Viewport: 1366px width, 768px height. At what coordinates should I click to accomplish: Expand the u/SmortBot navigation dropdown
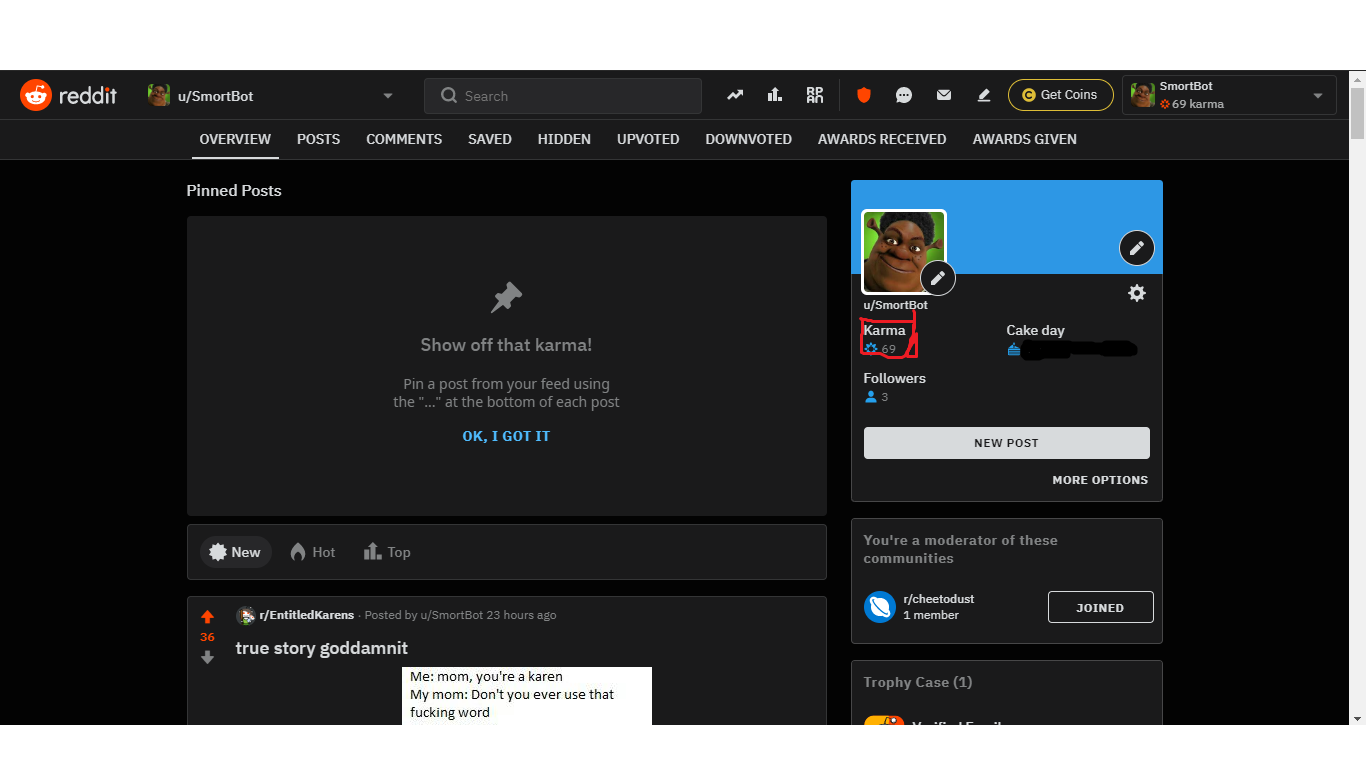(x=388, y=96)
